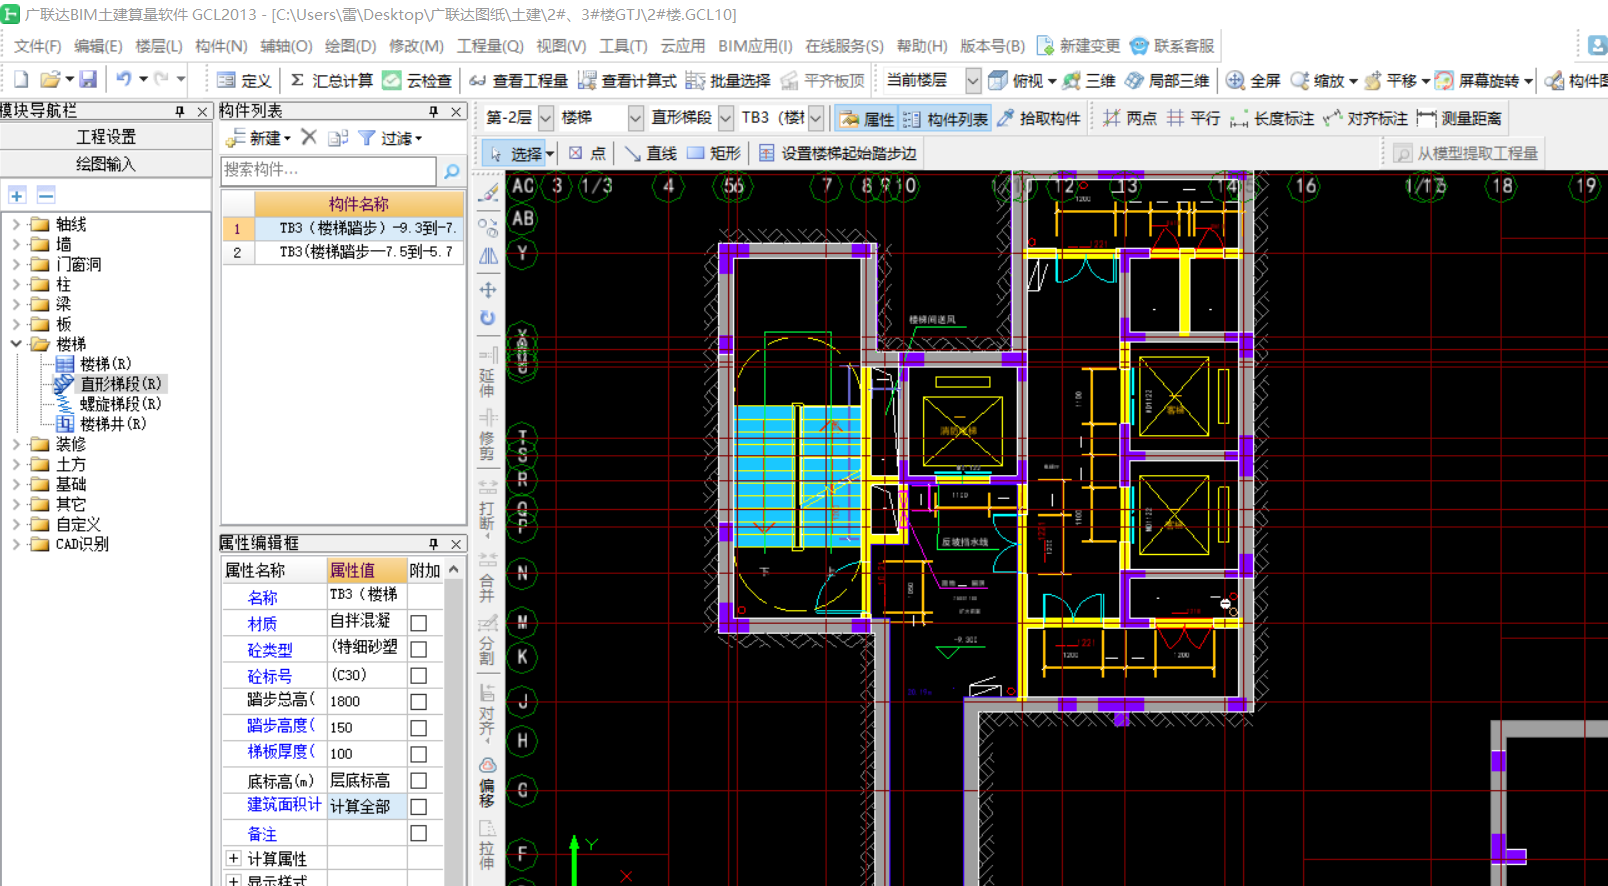1608x886 pixels.
Task: Open the 新建 dropdown button
Action: pyautogui.click(x=258, y=138)
